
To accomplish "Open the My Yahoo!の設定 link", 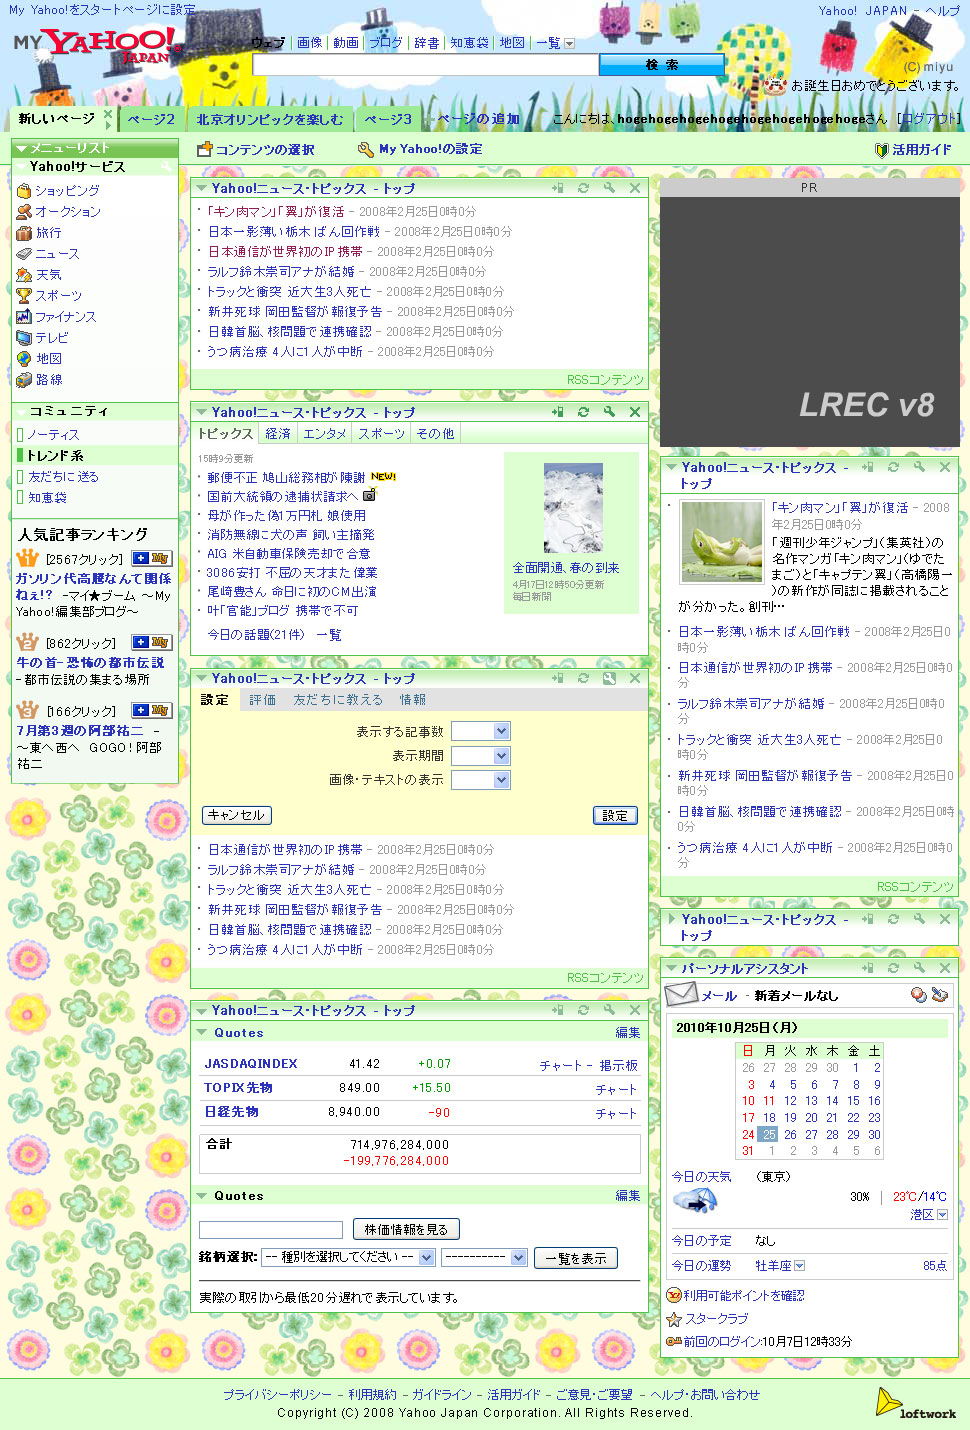I will 420,149.
